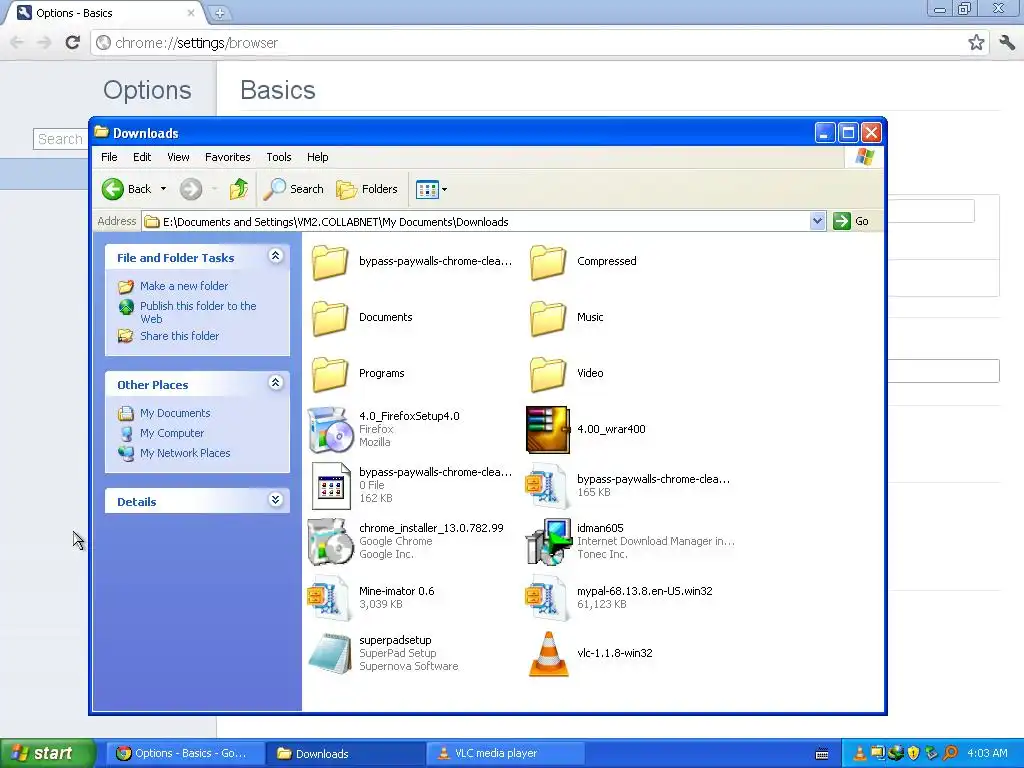Screen dimensions: 1024x768
Task: Click Share this folder
Action: pyautogui.click(x=180, y=336)
